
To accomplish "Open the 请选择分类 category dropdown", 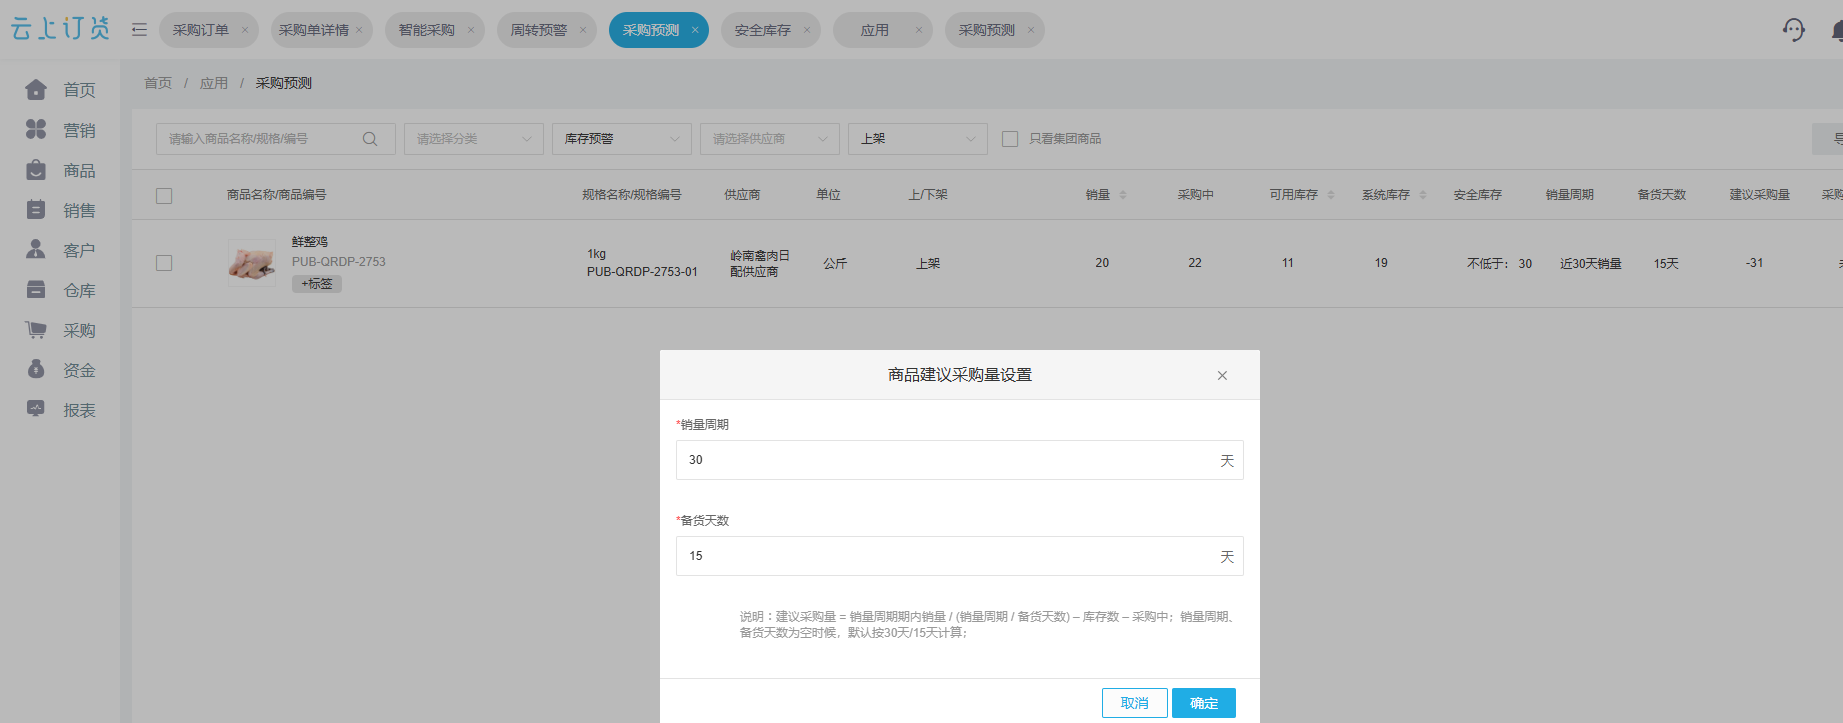I will pos(474,139).
